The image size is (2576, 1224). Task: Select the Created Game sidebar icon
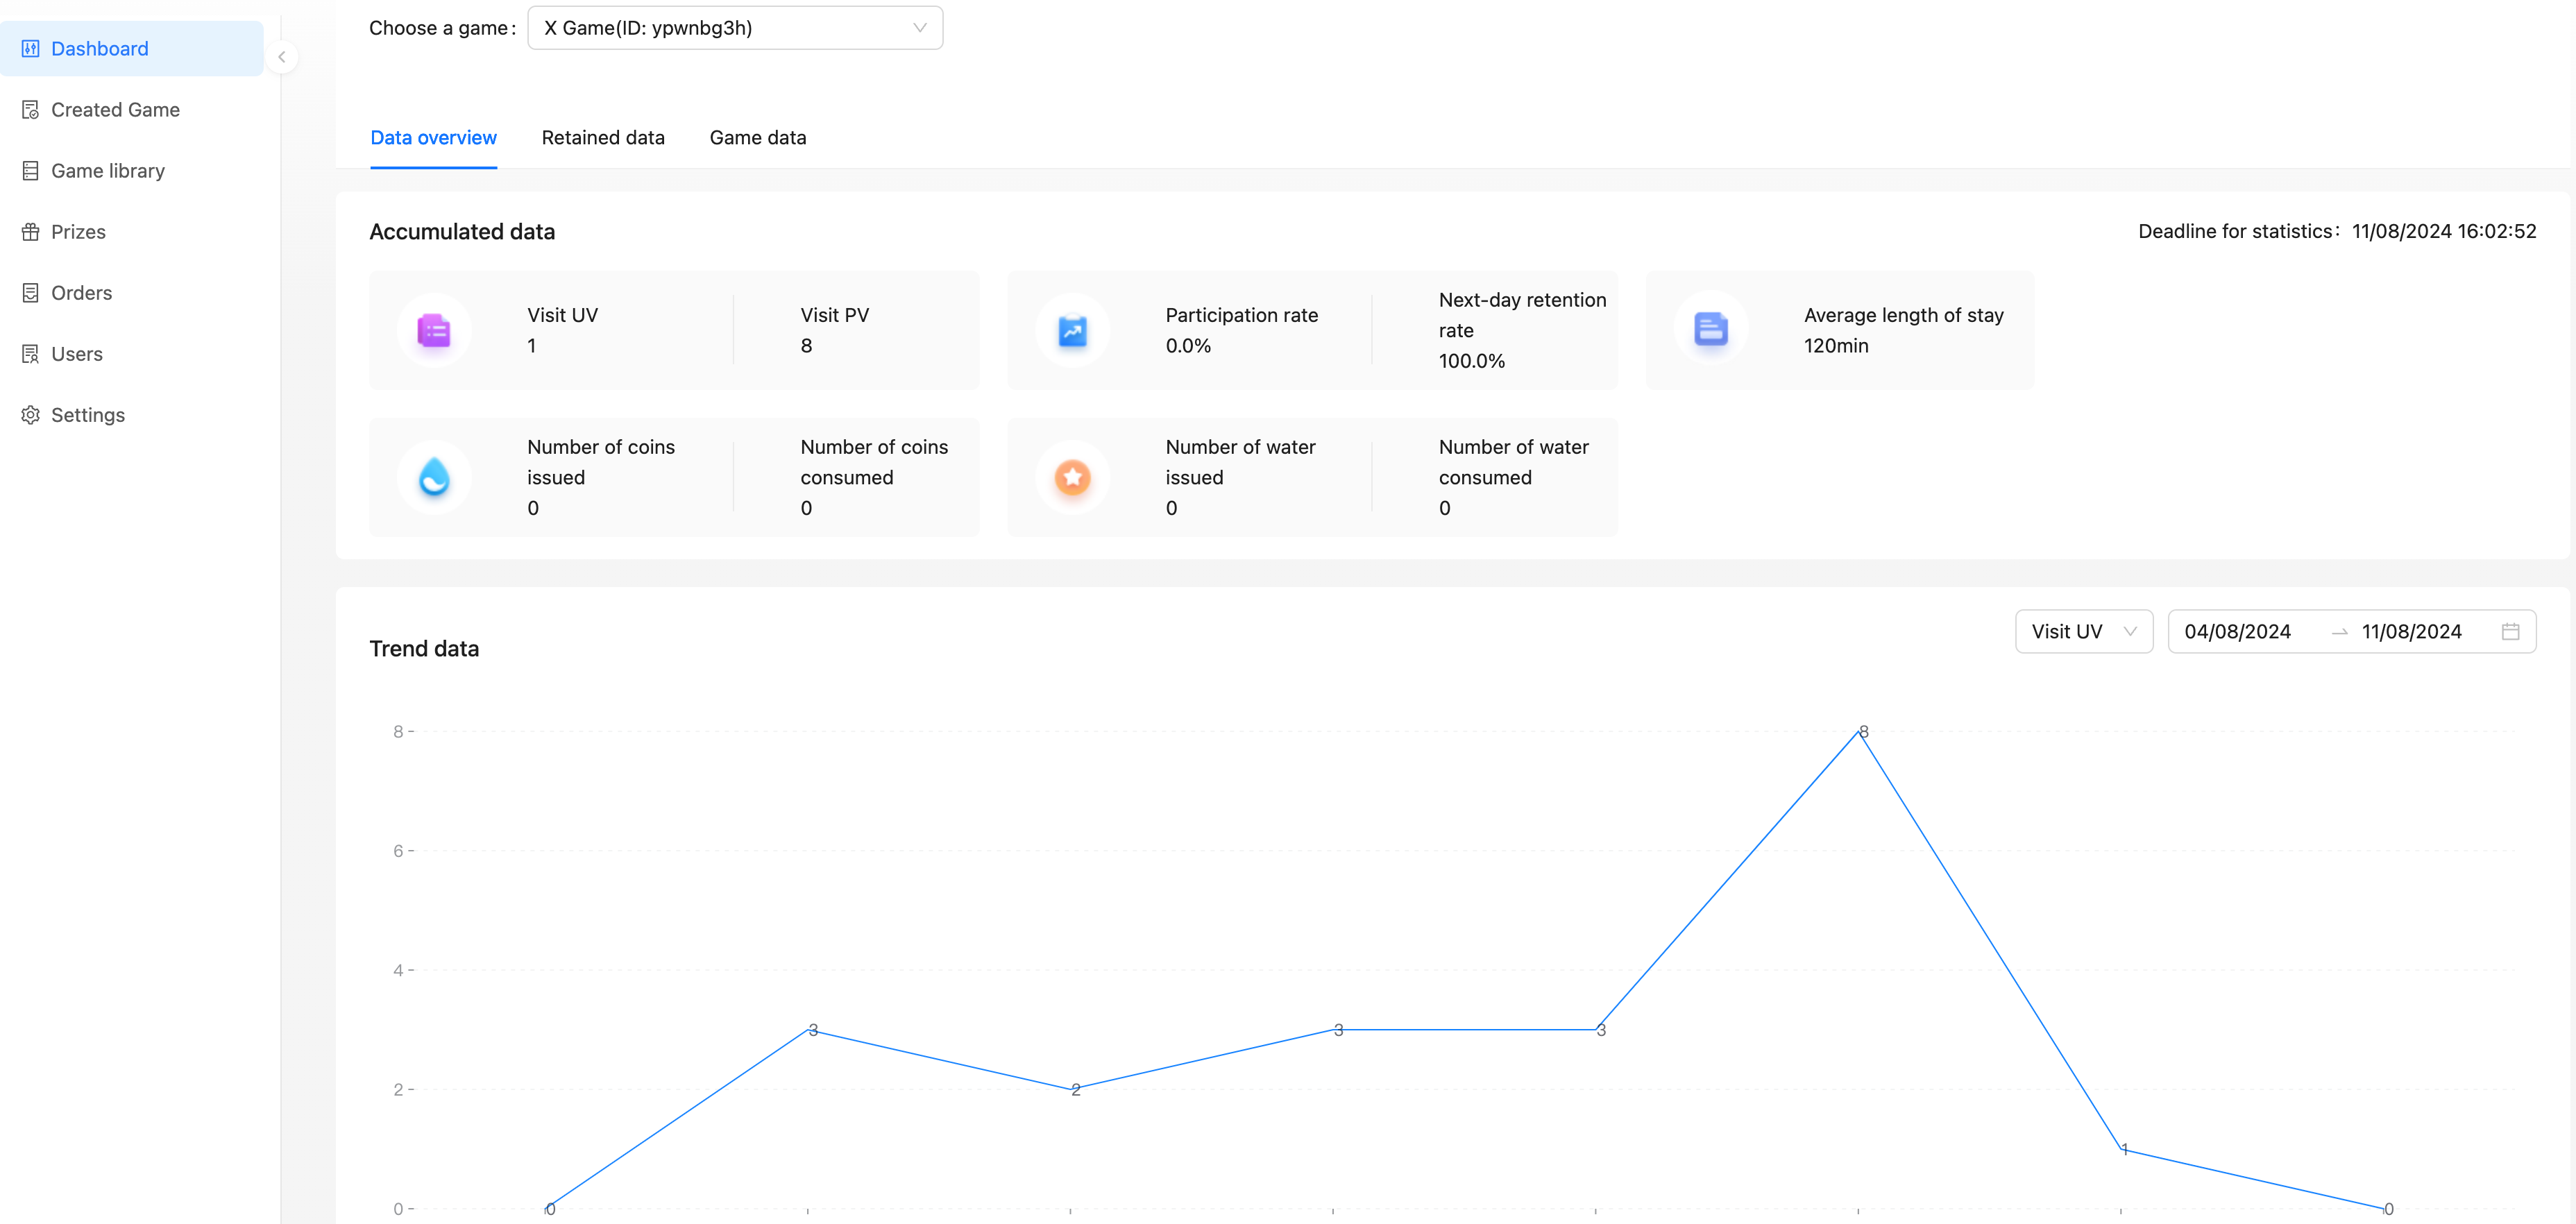(x=30, y=110)
